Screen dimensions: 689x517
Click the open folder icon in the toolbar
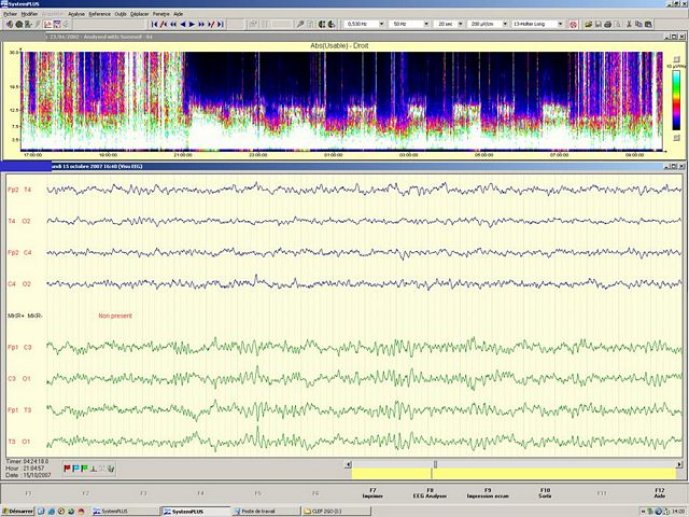click(588, 24)
